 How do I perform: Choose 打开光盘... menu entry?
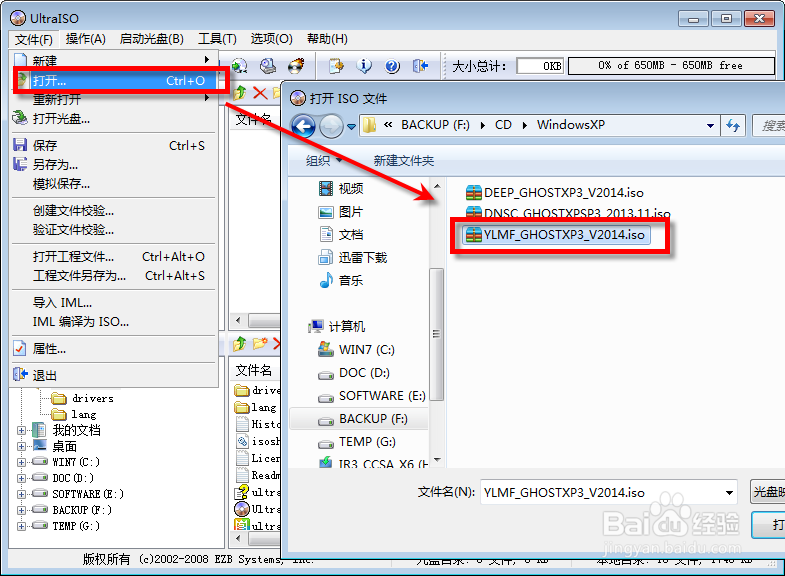click(x=114, y=119)
